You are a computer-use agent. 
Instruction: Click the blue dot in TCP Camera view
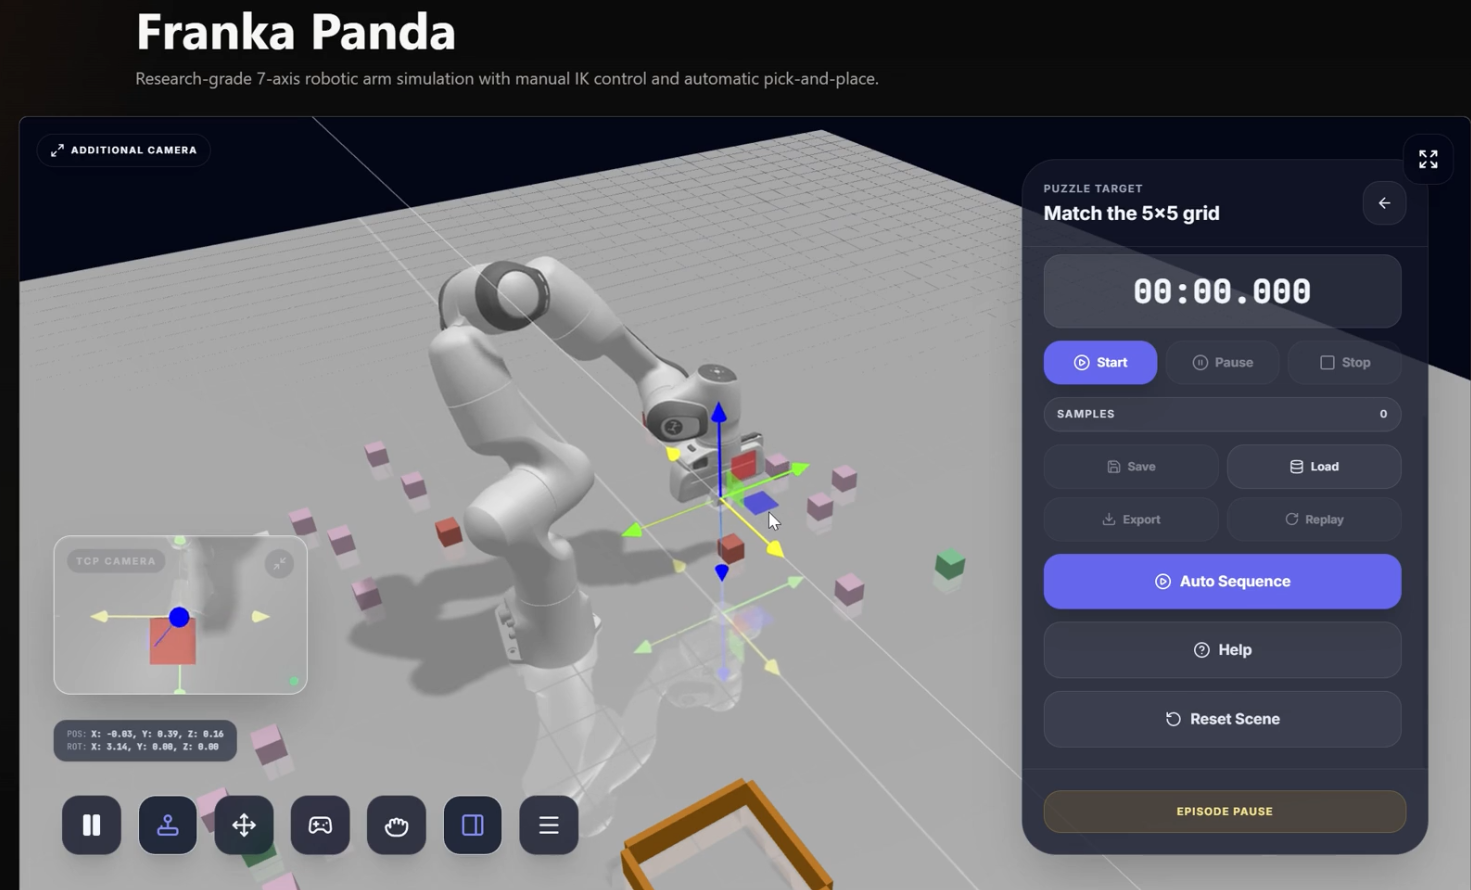(179, 618)
